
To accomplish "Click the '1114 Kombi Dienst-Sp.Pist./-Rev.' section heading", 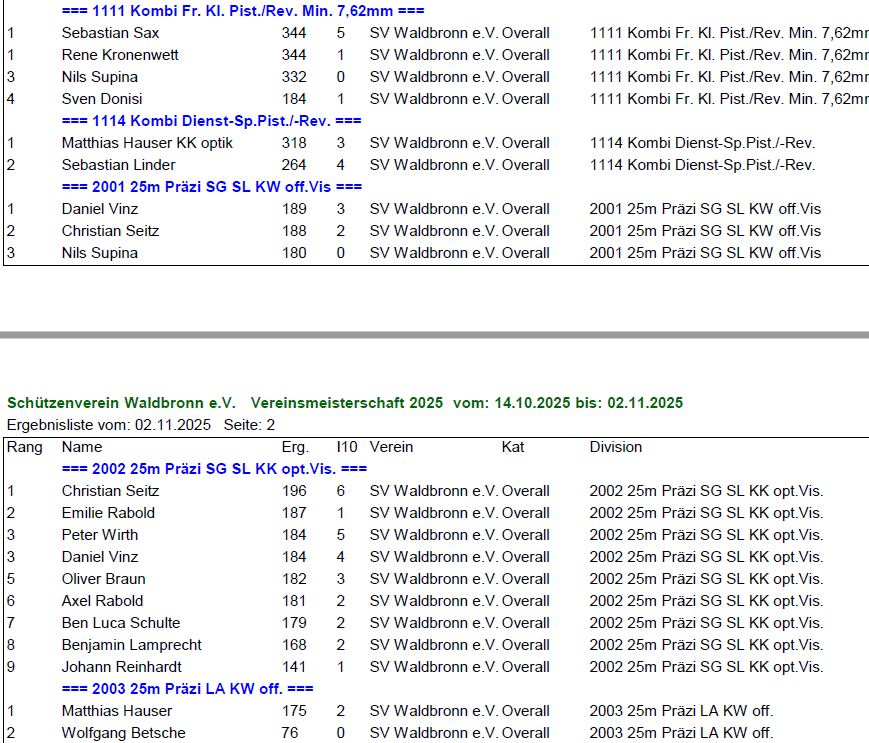I will tap(211, 121).
